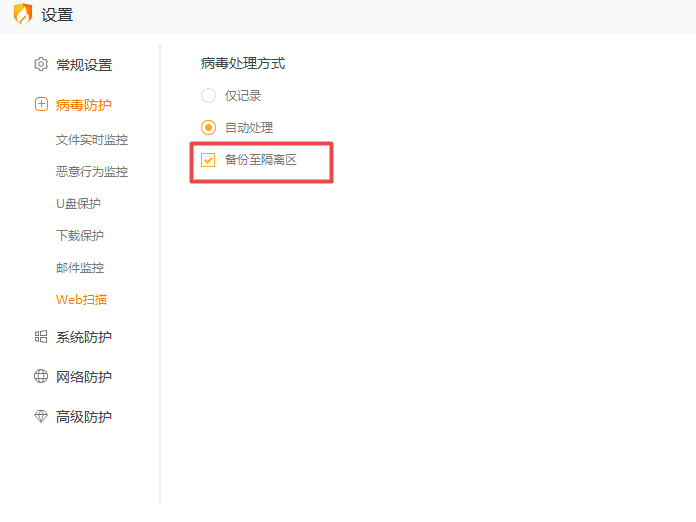Expand the 网络防护 category
The image size is (696, 522).
83,377
